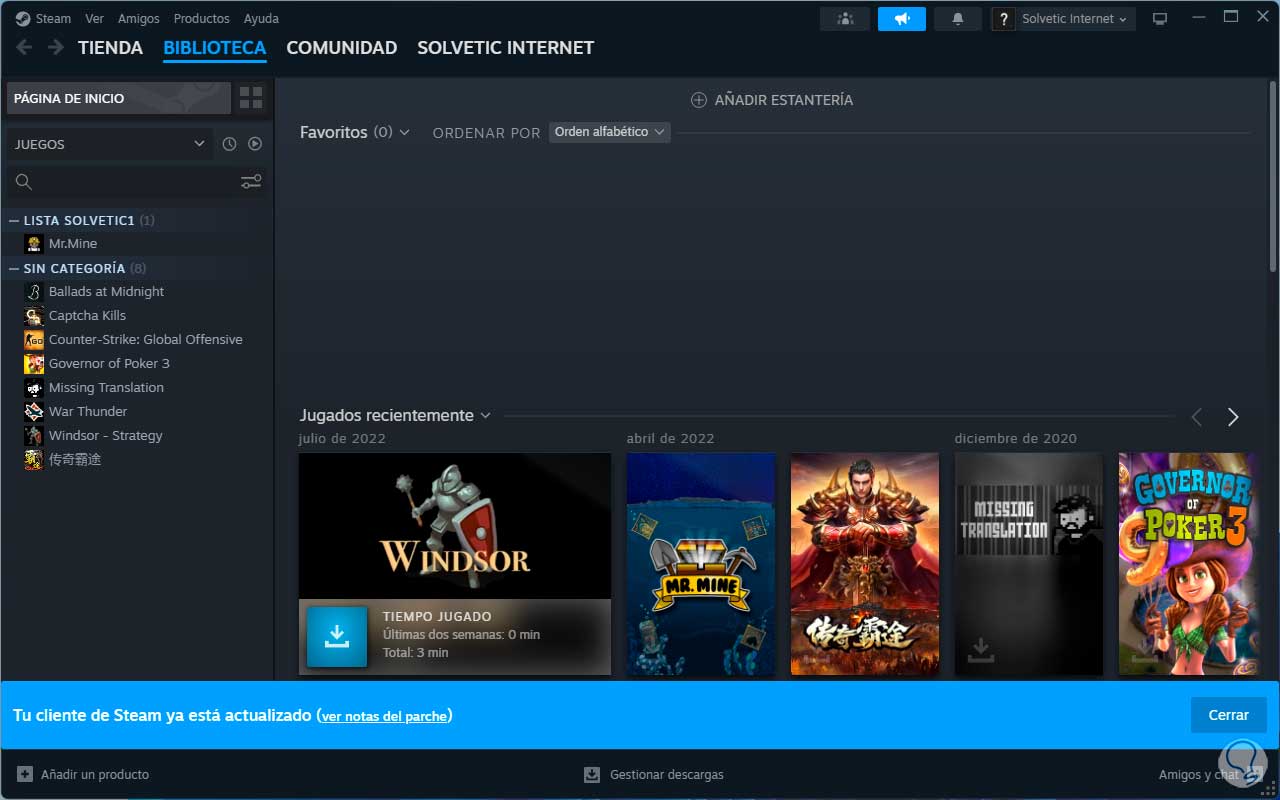
Task: Click the Steam logo icon in the menu bar
Action: [x=22, y=18]
